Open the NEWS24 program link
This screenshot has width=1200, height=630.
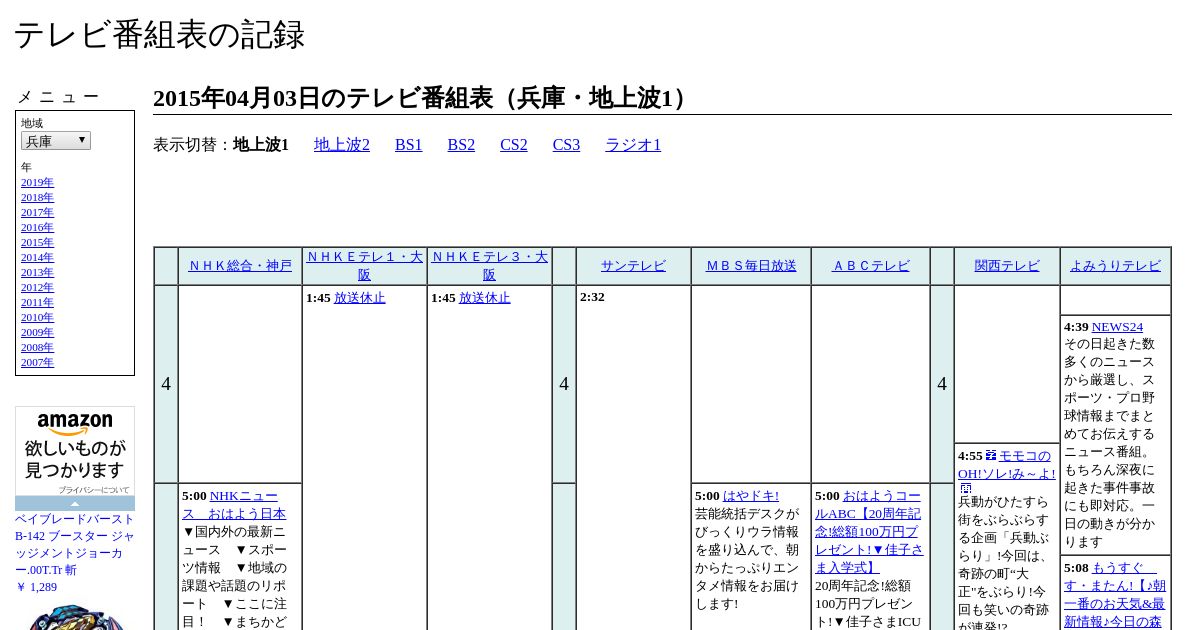[x=1117, y=327]
